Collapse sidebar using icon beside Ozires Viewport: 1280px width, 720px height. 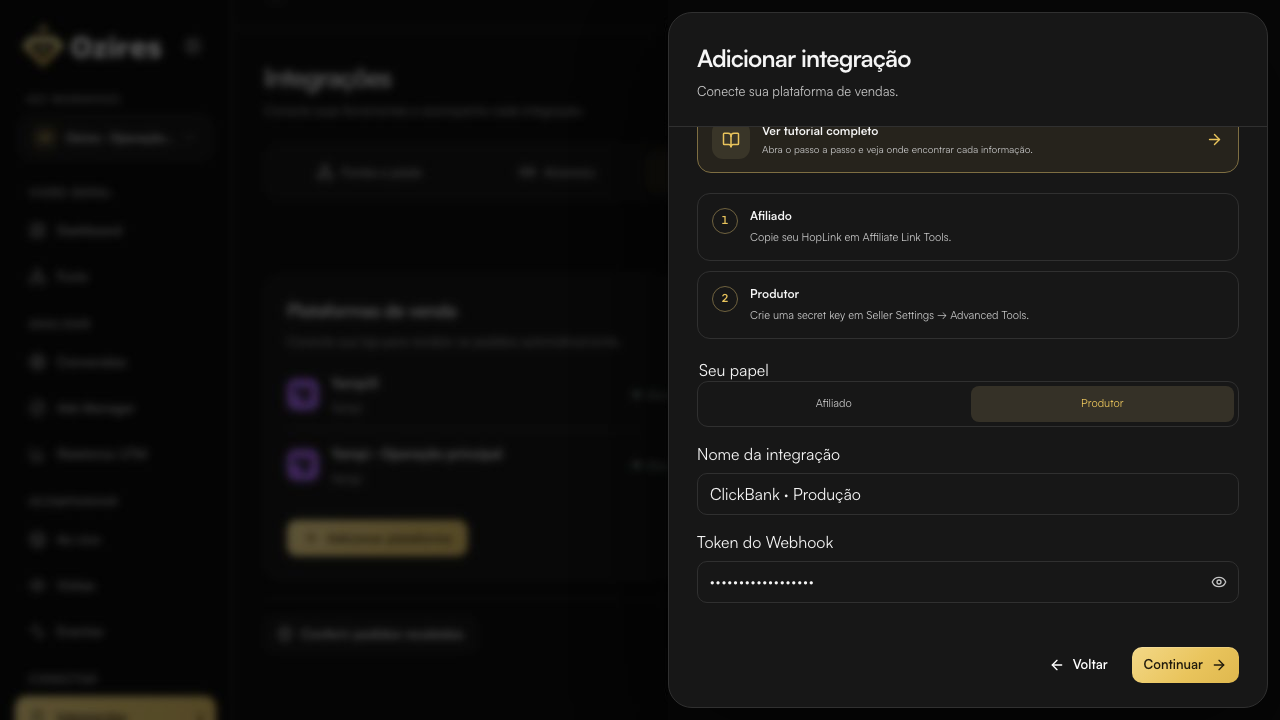click(194, 46)
